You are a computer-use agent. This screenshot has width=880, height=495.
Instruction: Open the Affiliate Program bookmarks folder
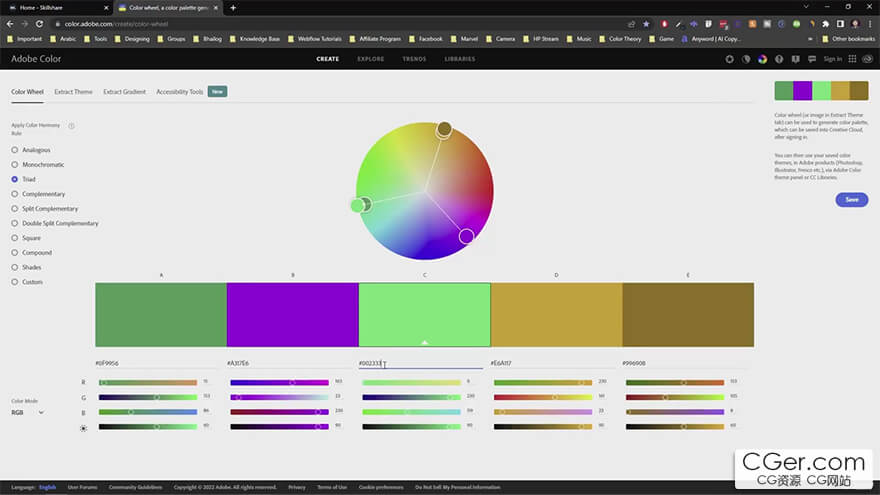click(375, 39)
